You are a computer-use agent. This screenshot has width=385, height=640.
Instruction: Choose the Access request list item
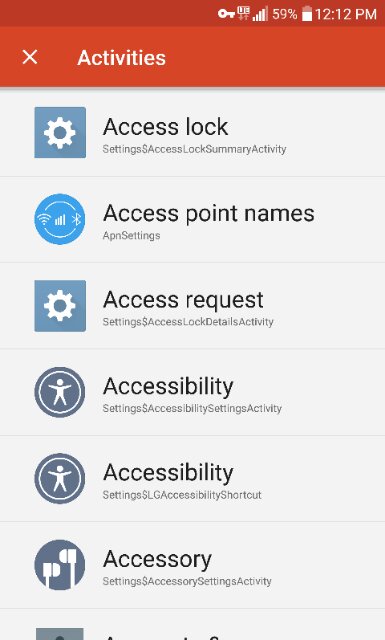192,306
